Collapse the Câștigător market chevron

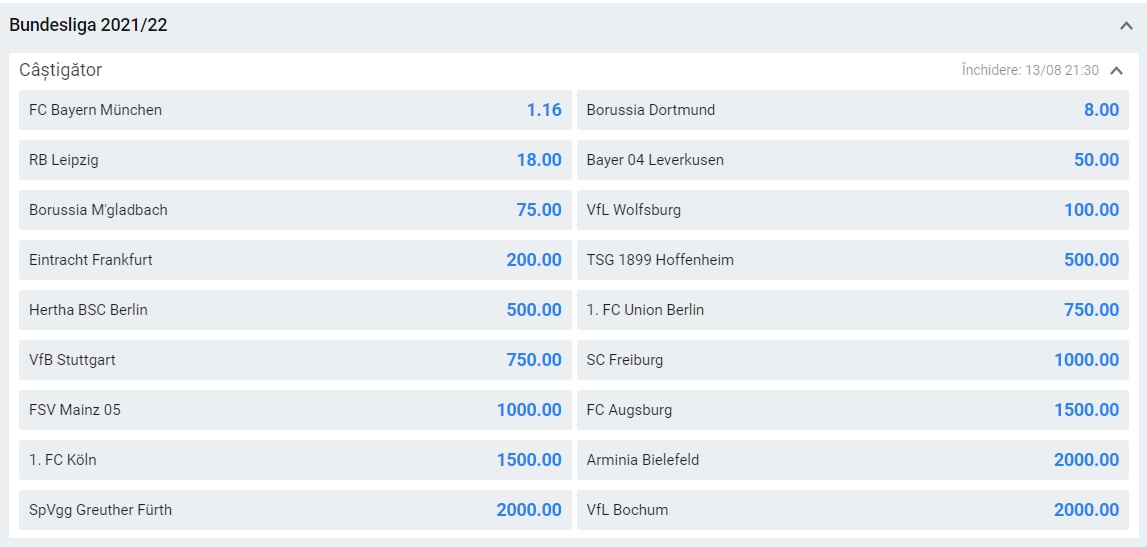1117,71
